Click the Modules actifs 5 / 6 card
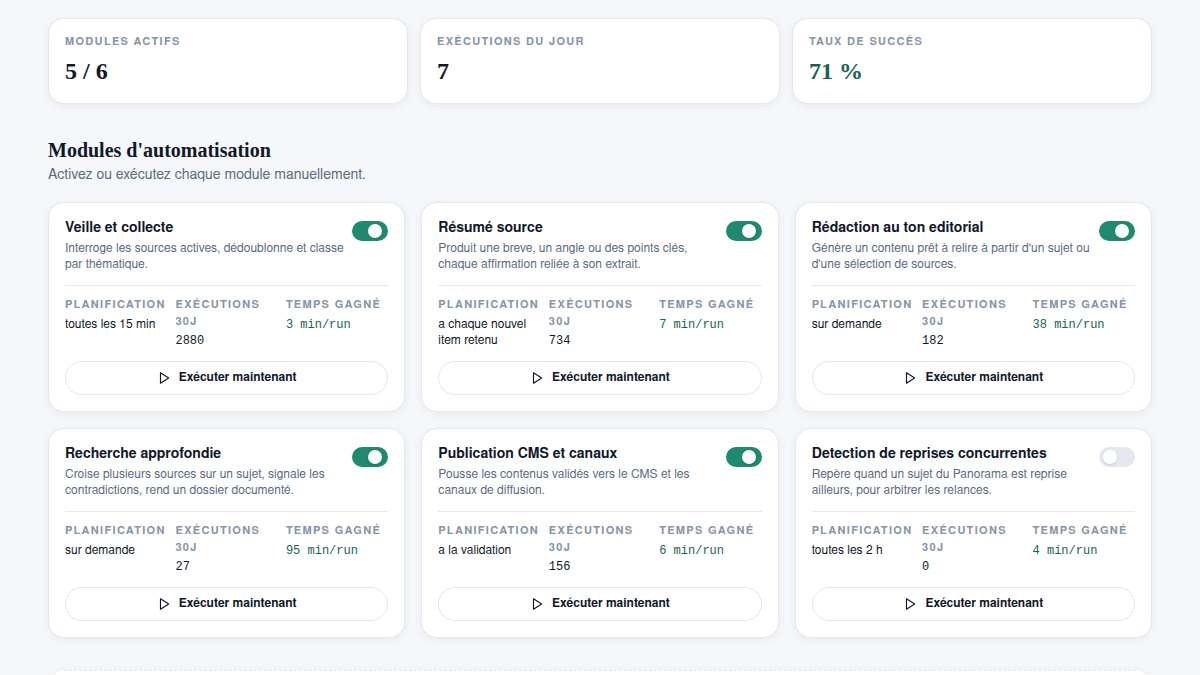This screenshot has width=1200, height=675. click(x=228, y=61)
